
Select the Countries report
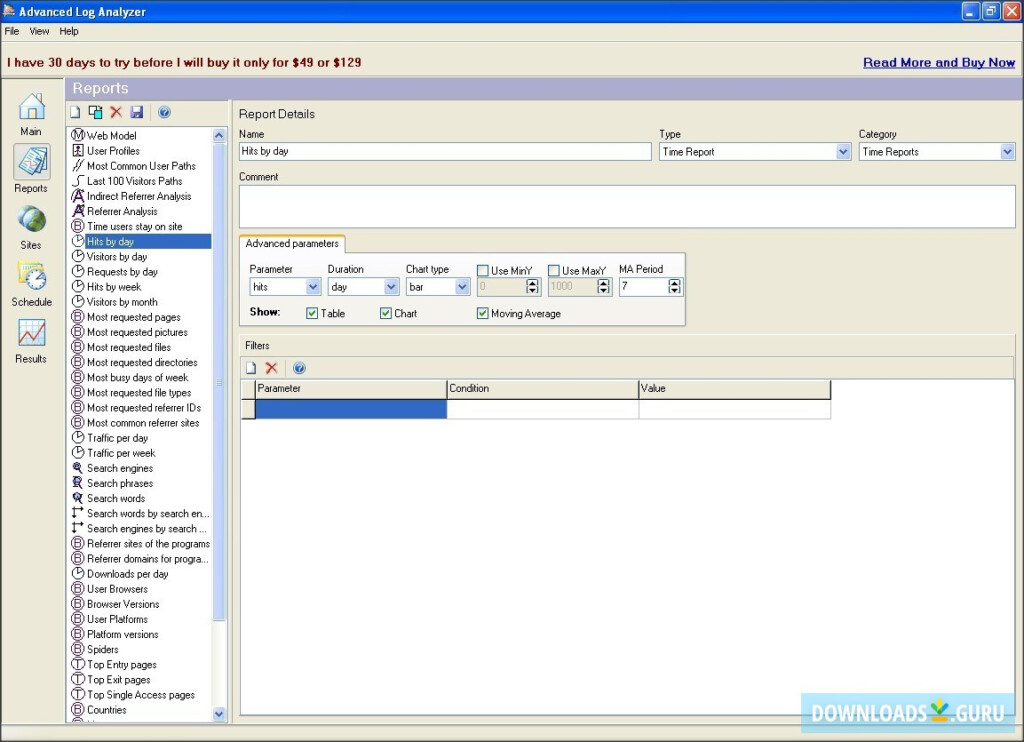106,710
